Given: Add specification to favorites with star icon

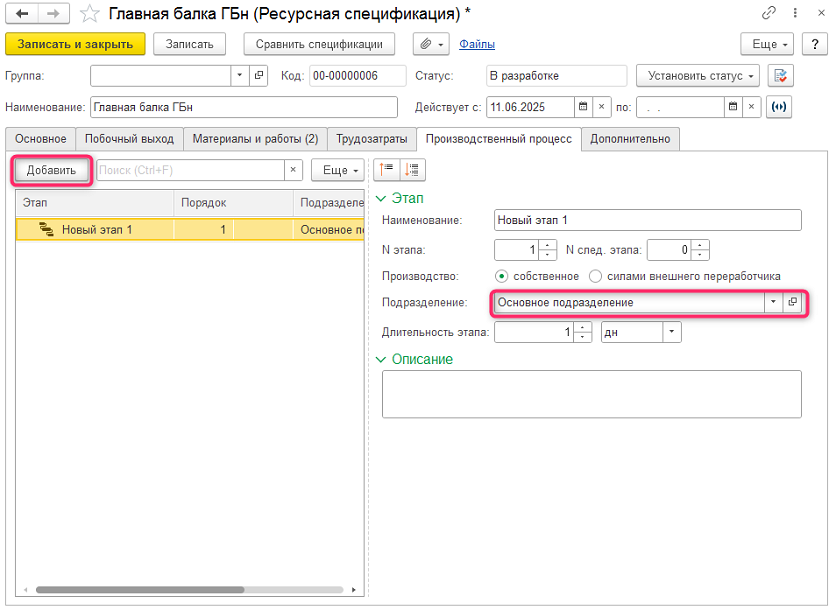Looking at the screenshot, I should click(x=90, y=13).
